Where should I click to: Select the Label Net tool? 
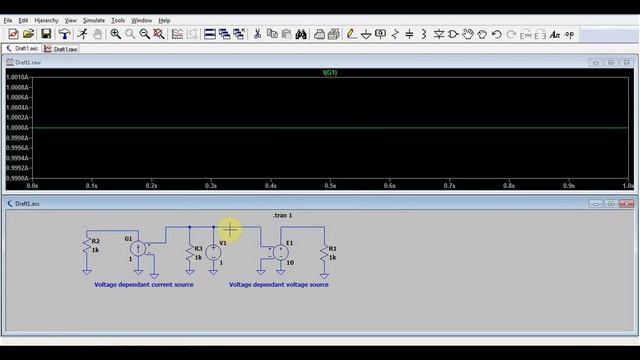(380, 34)
